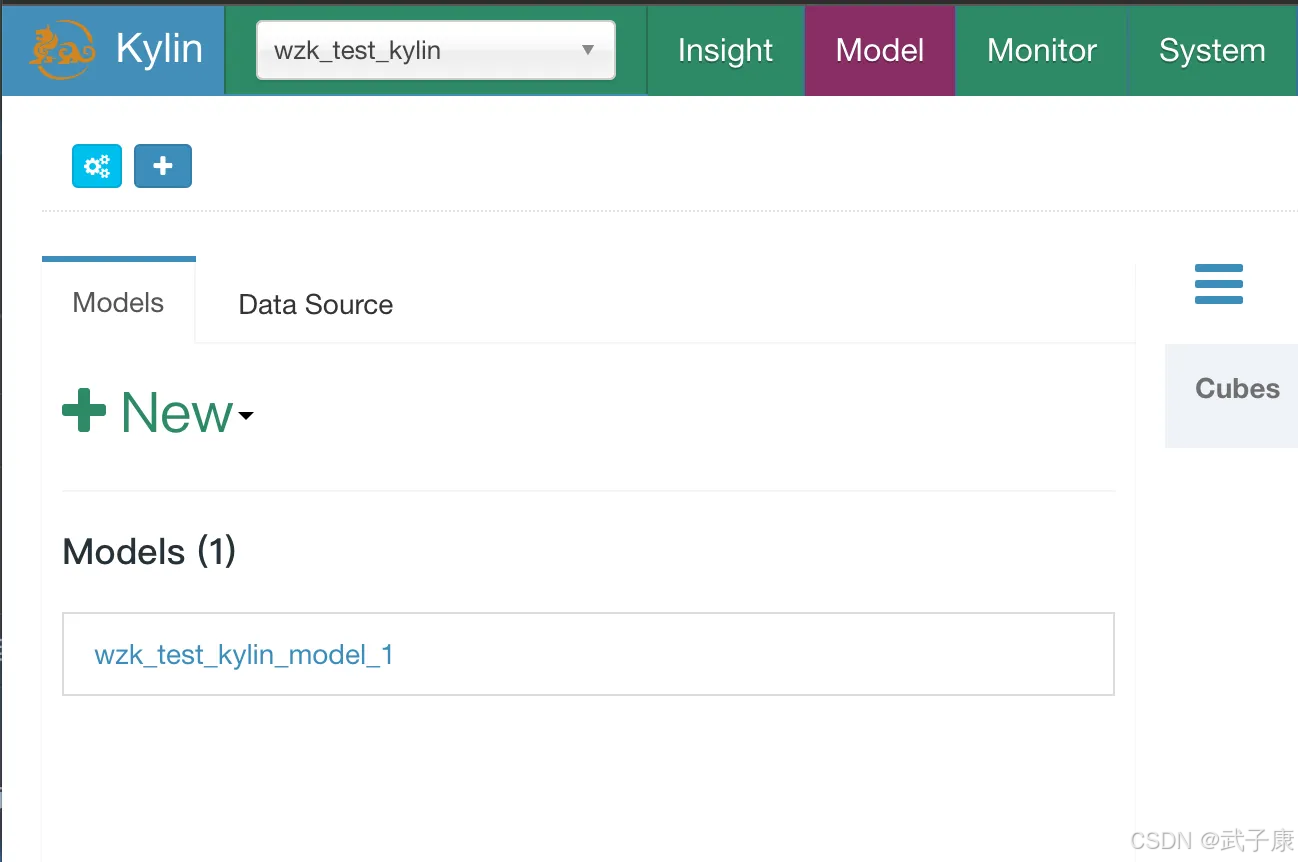The width and height of the screenshot is (1298, 862).
Task: Select the Model menu item
Action: tap(880, 51)
